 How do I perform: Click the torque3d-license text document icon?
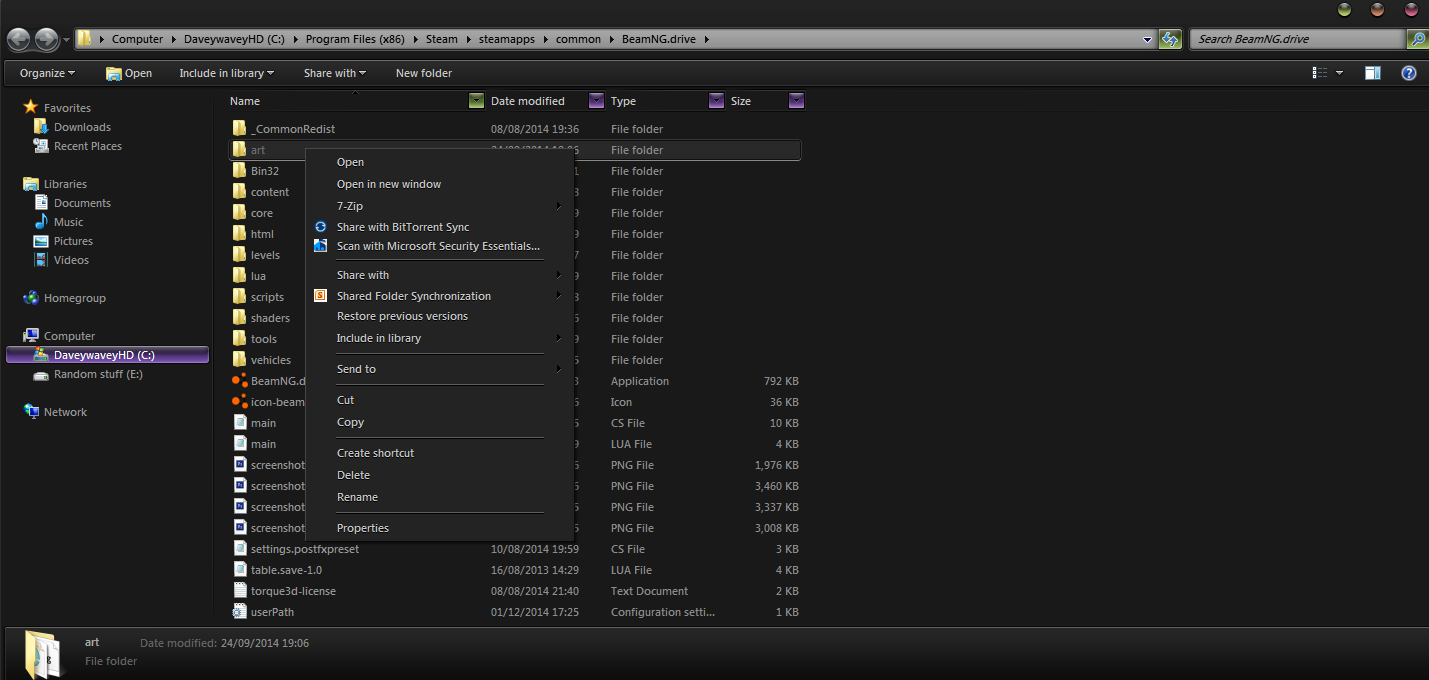click(240, 591)
